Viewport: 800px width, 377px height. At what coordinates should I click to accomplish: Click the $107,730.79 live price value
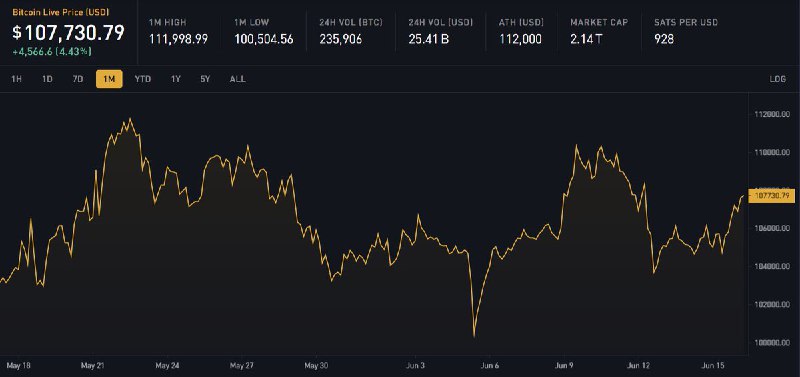[x=68, y=33]
